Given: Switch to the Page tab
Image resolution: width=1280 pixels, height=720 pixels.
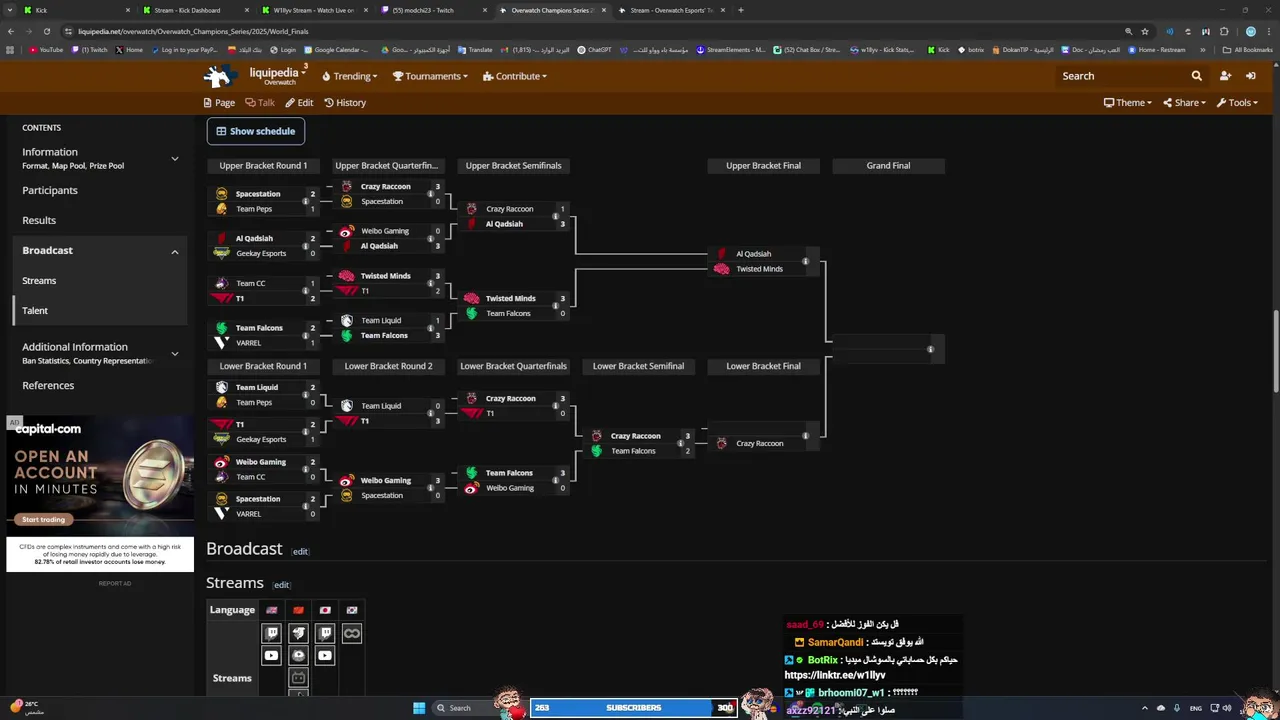Looking at the screenshot, I should [219, 103].
